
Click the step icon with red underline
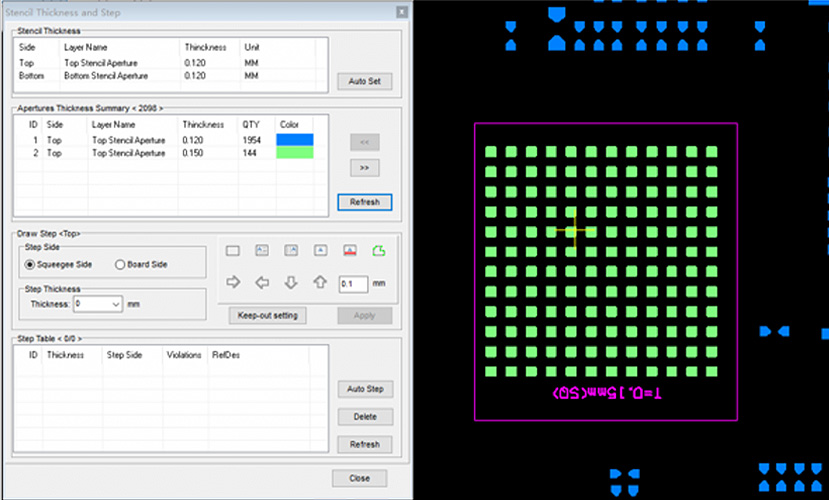coord(350,251)
